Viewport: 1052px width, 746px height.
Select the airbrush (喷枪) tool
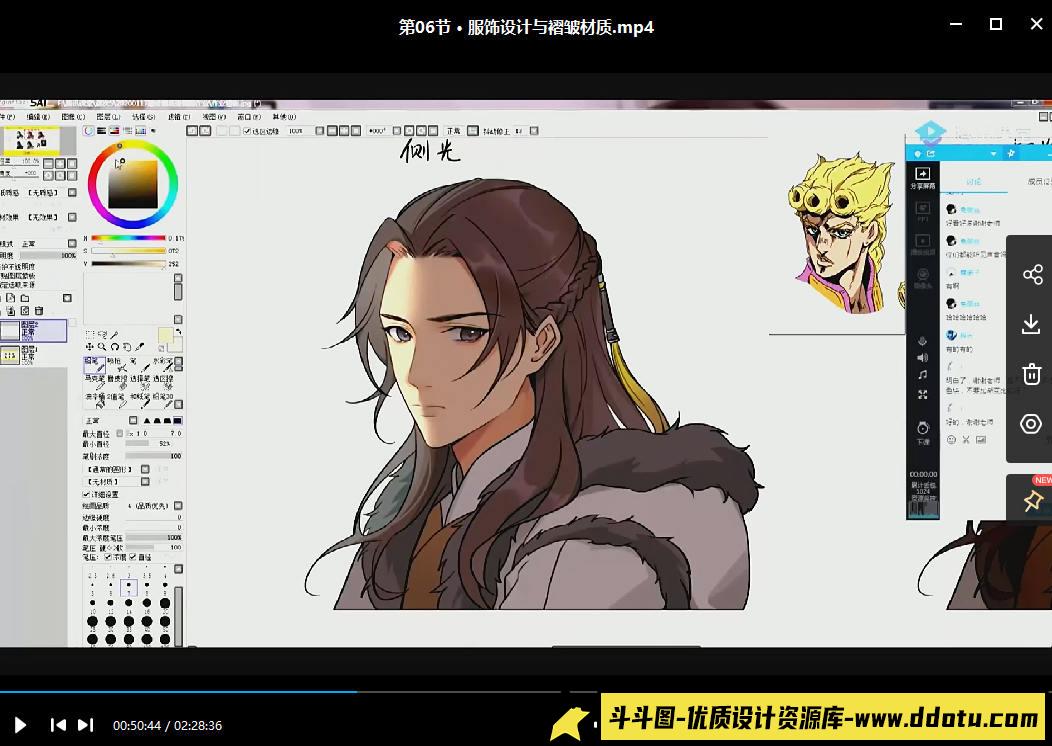pos(117,364)
